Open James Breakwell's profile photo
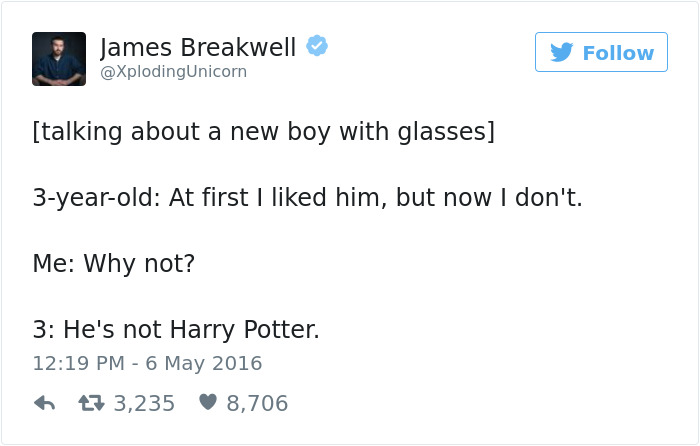700x446 pixels. pos(59,59)
